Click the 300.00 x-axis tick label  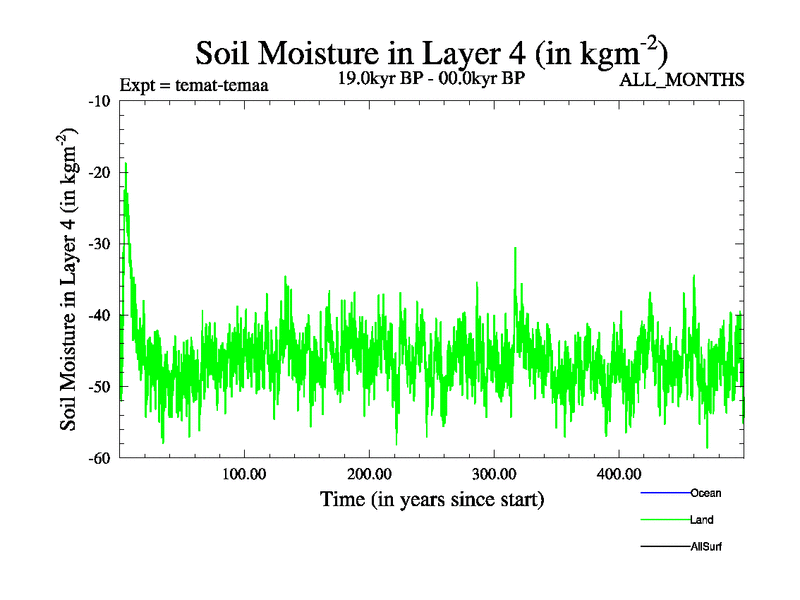pyautogui.click(x=494, y=474)
